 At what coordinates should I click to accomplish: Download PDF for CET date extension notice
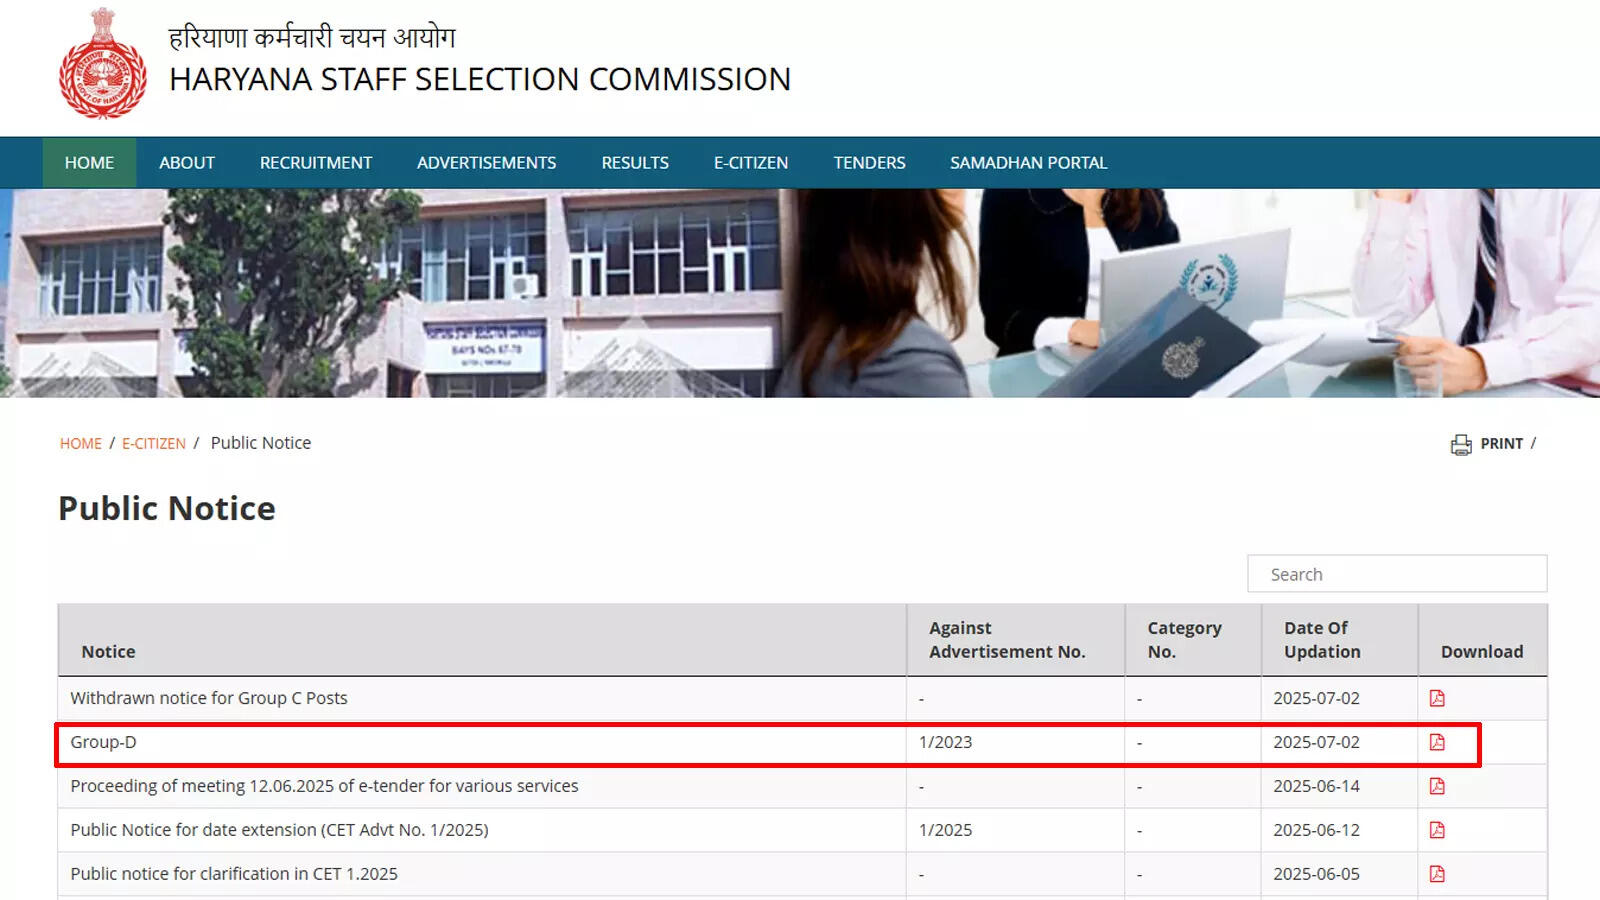[x=1437, y=830]
